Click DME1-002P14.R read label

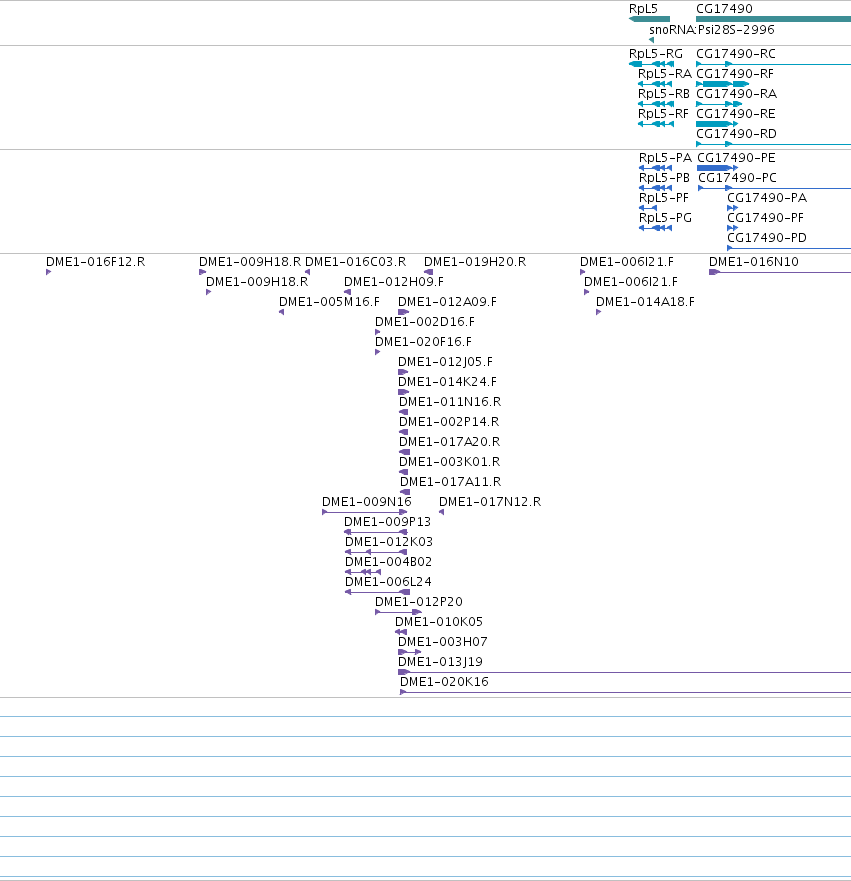449,421
